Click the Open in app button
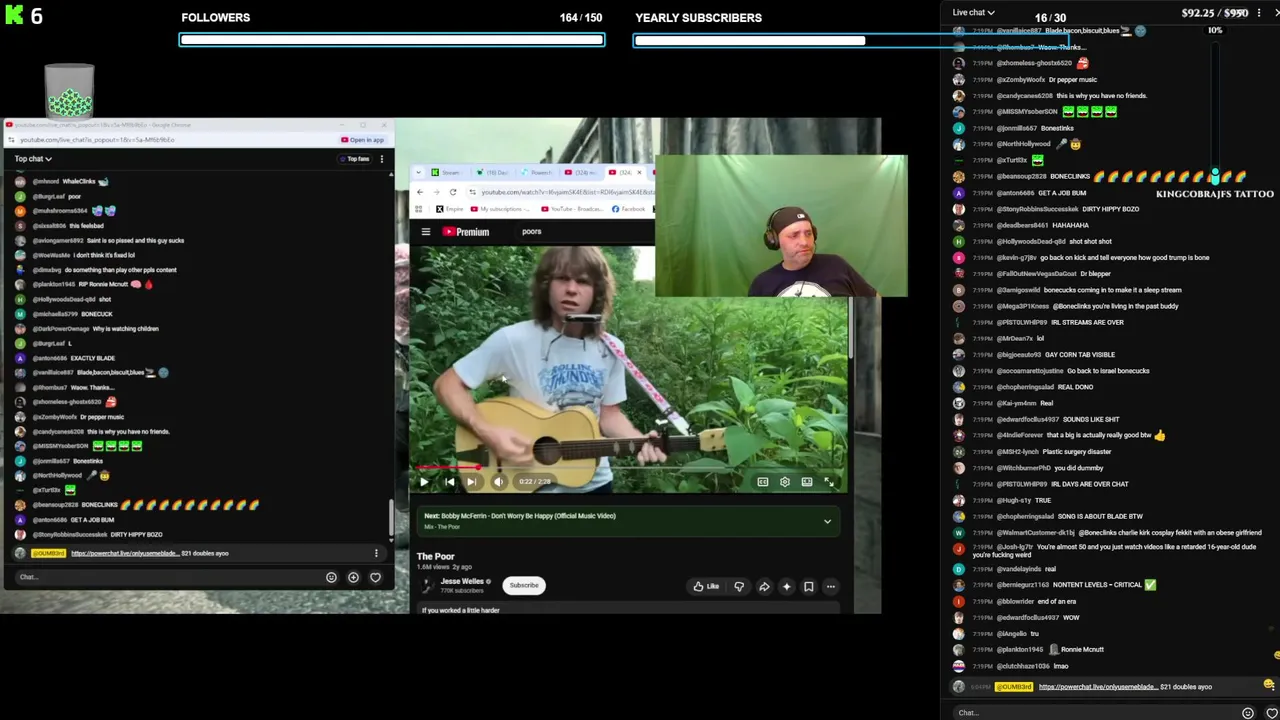 pyautogui.click(x=363, y=140)
